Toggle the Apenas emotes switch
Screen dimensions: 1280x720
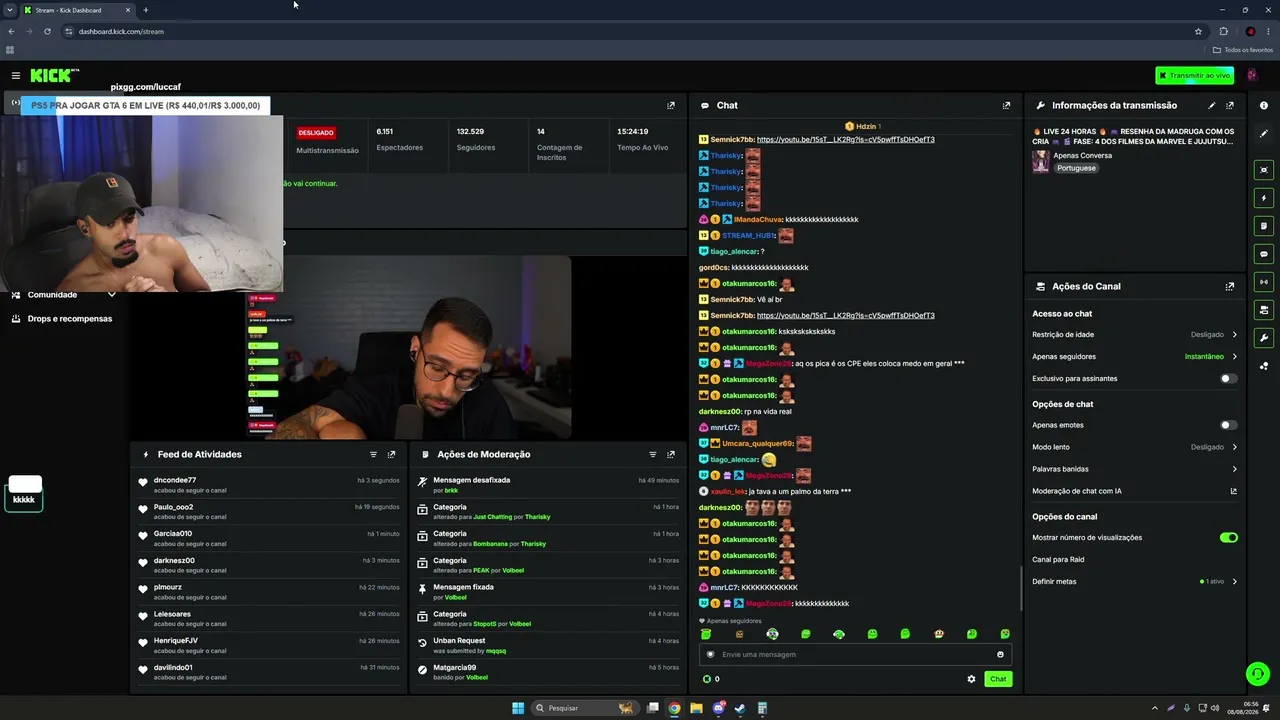point(1228,425)
